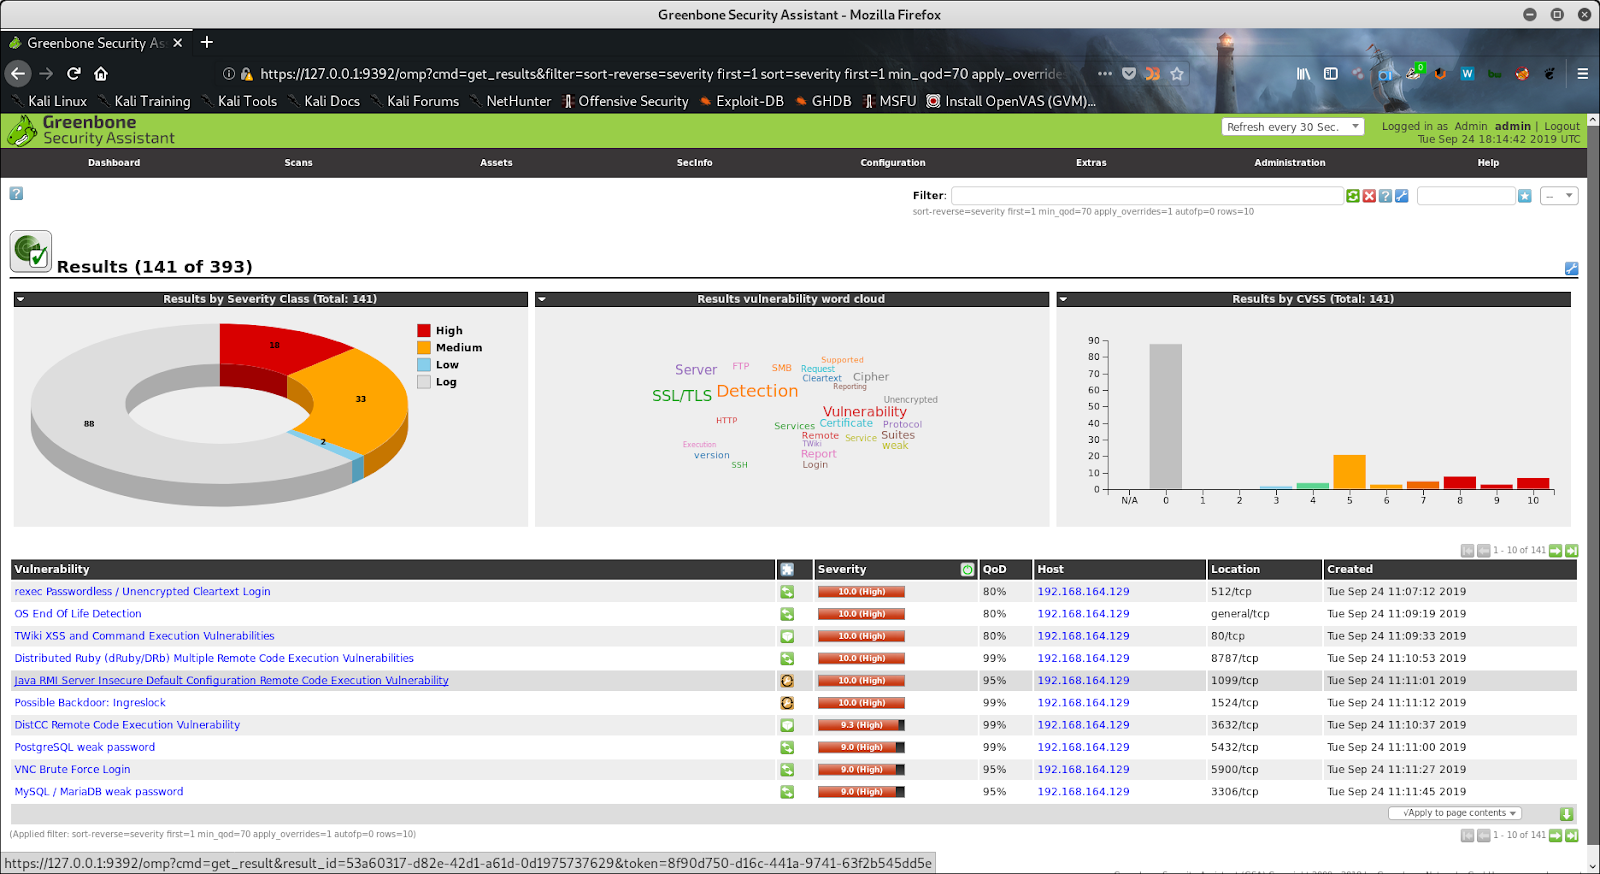Collapse Results by Severity Class chart menu arrow
This screenshot has height=874, width=1600.
(20, 299)
